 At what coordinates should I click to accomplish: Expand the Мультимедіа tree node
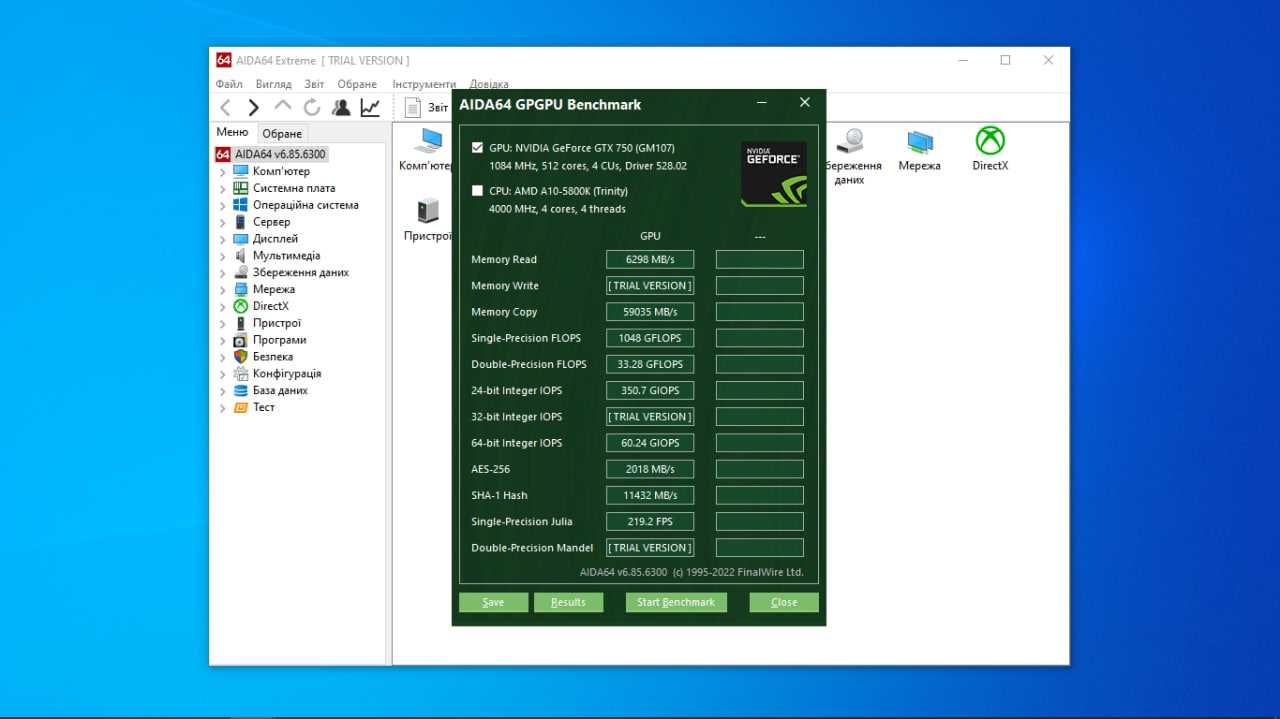pyautogui.click(x=223, y=257)
